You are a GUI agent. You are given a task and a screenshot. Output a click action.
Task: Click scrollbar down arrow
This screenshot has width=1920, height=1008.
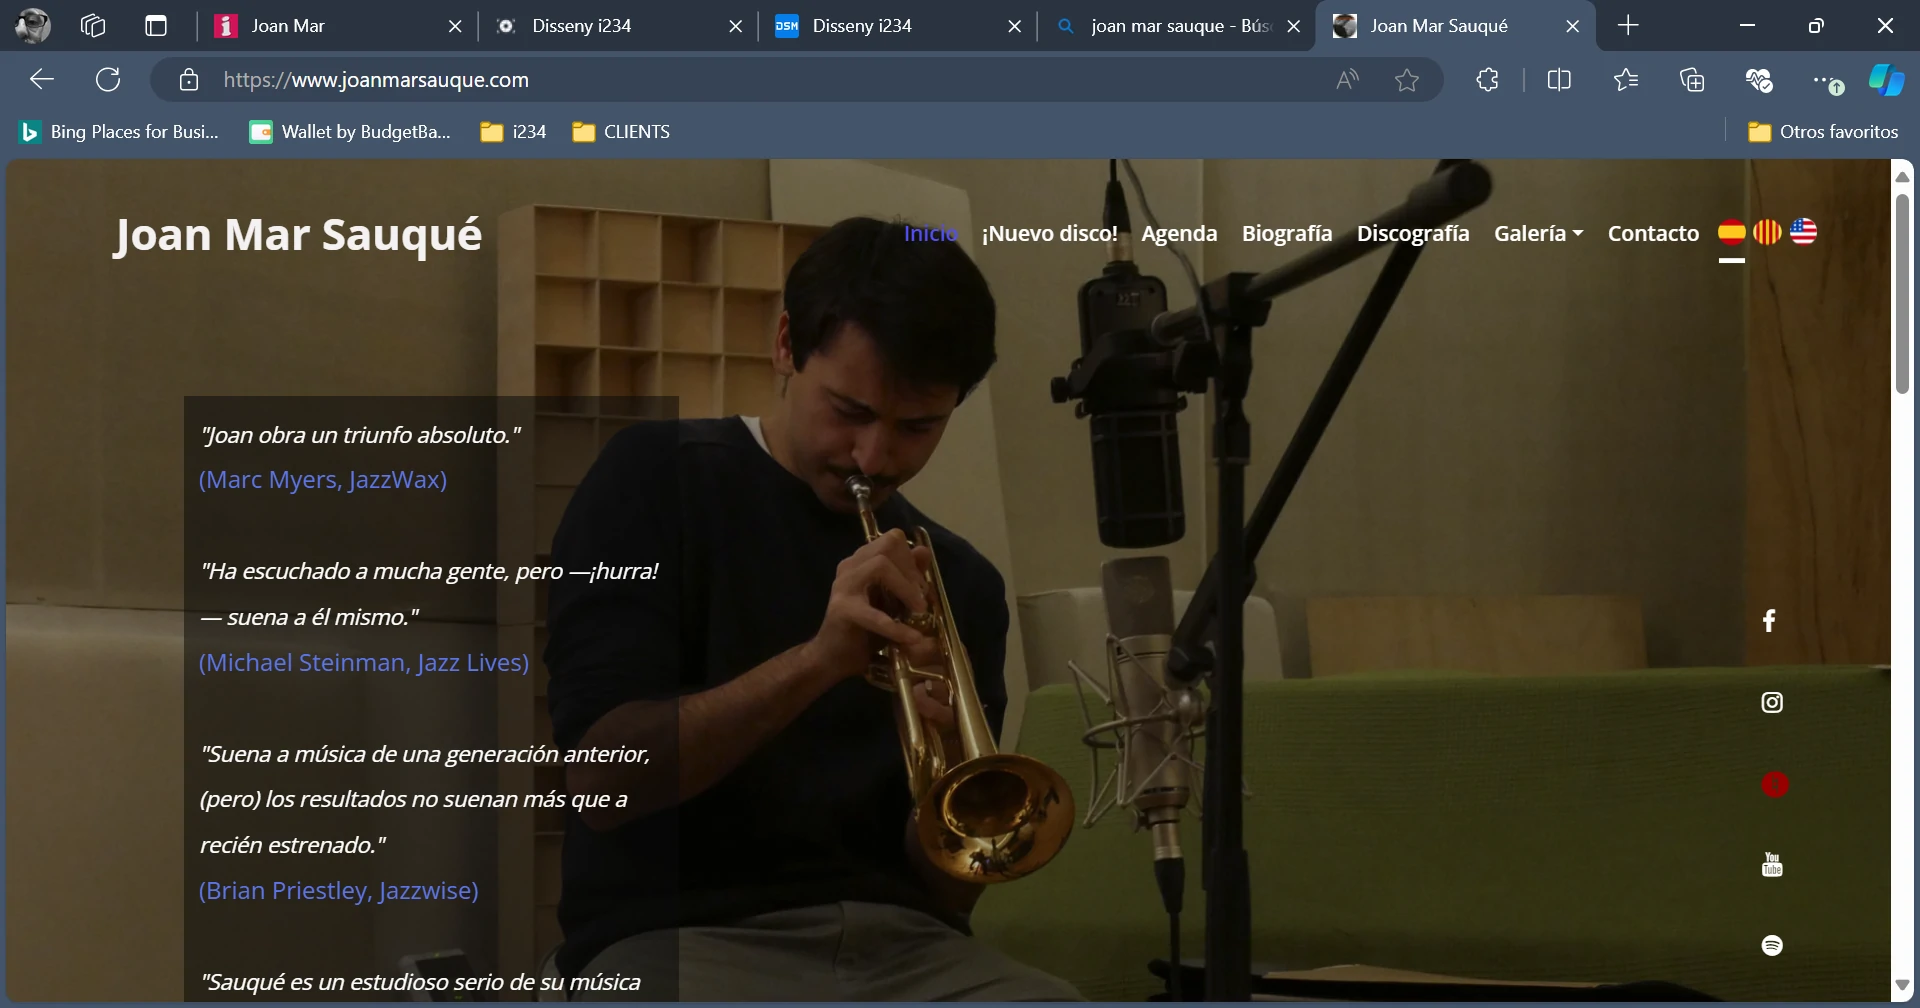coord(1902,985)
